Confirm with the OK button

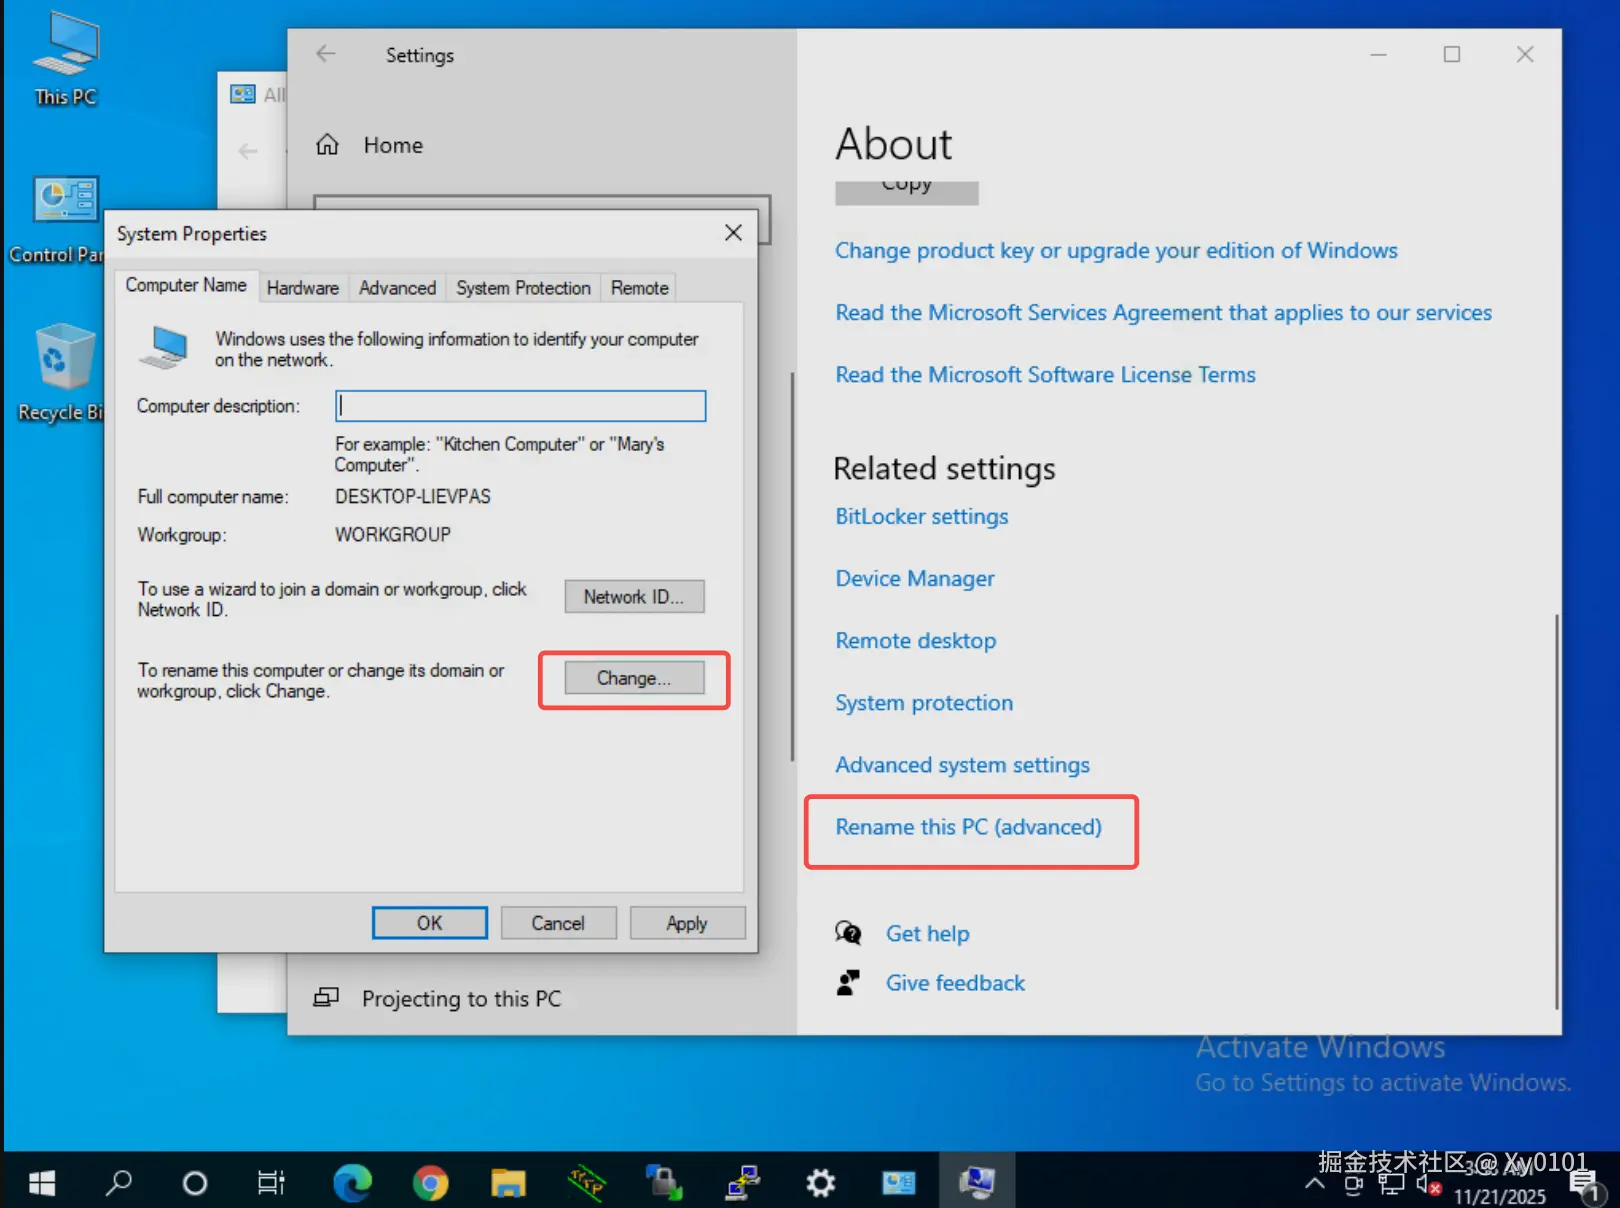pos(430,923)
